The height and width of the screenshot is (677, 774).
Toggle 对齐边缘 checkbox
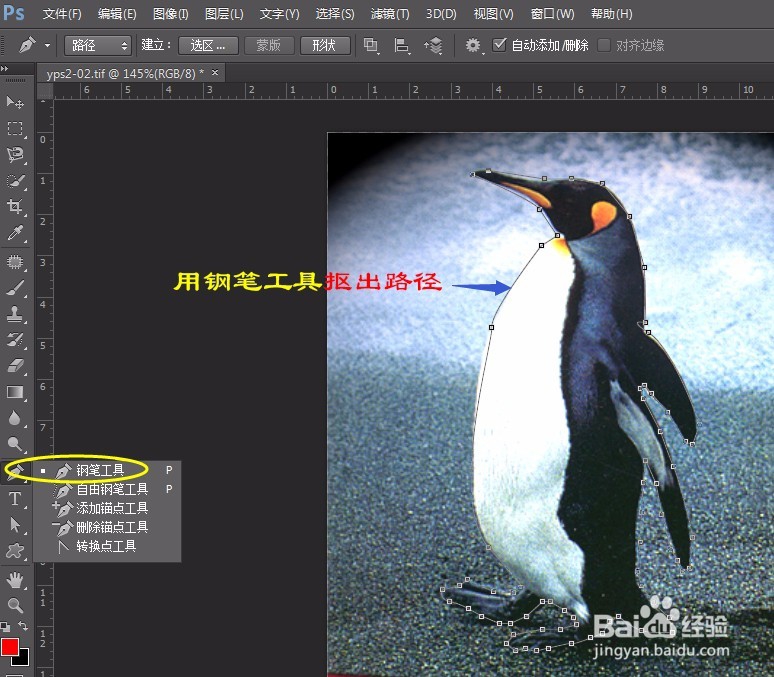click(604, 45)
